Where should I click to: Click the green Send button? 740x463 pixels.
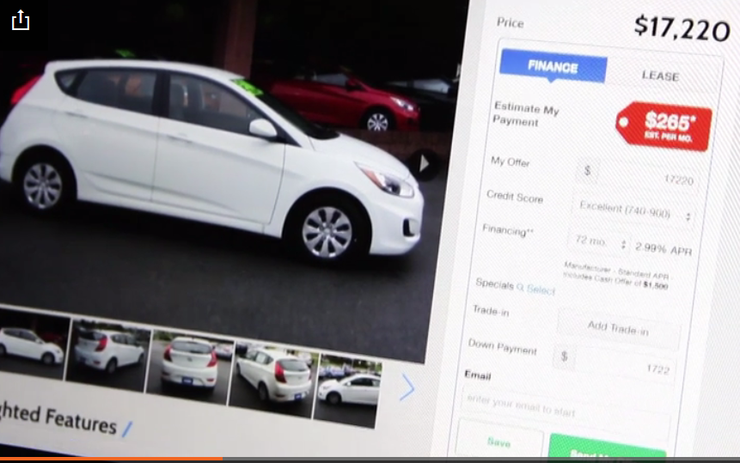[x=607, y=446]
